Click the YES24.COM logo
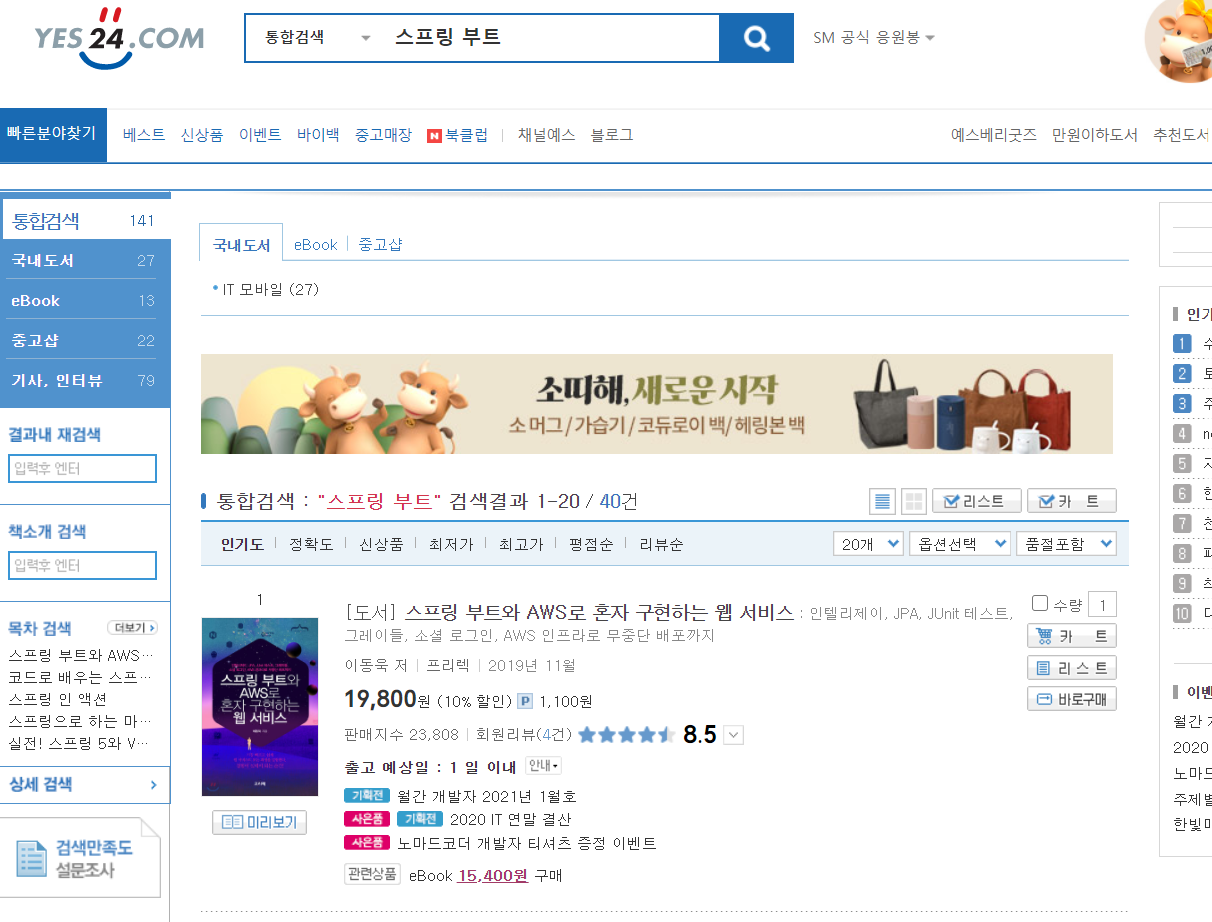Screen dimensions: 1212x922 pyautogui.click(x=118, y=38)
